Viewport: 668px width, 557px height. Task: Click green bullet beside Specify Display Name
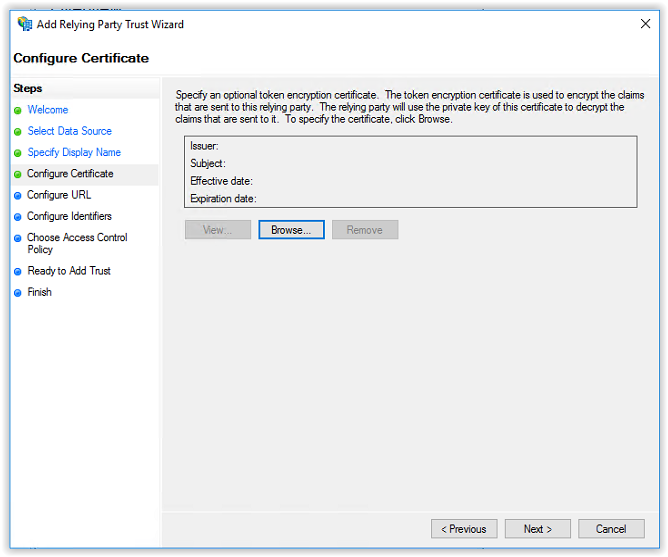17,153
